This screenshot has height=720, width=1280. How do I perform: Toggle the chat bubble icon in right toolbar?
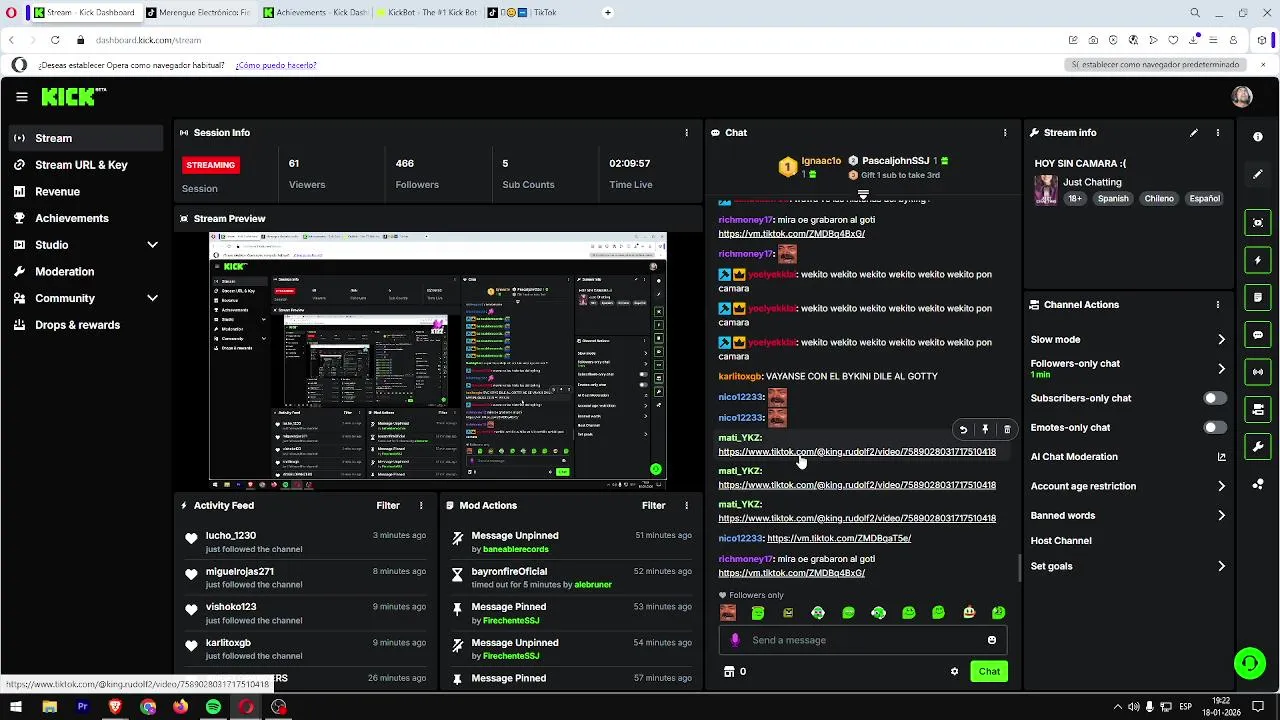[1258, 335]
